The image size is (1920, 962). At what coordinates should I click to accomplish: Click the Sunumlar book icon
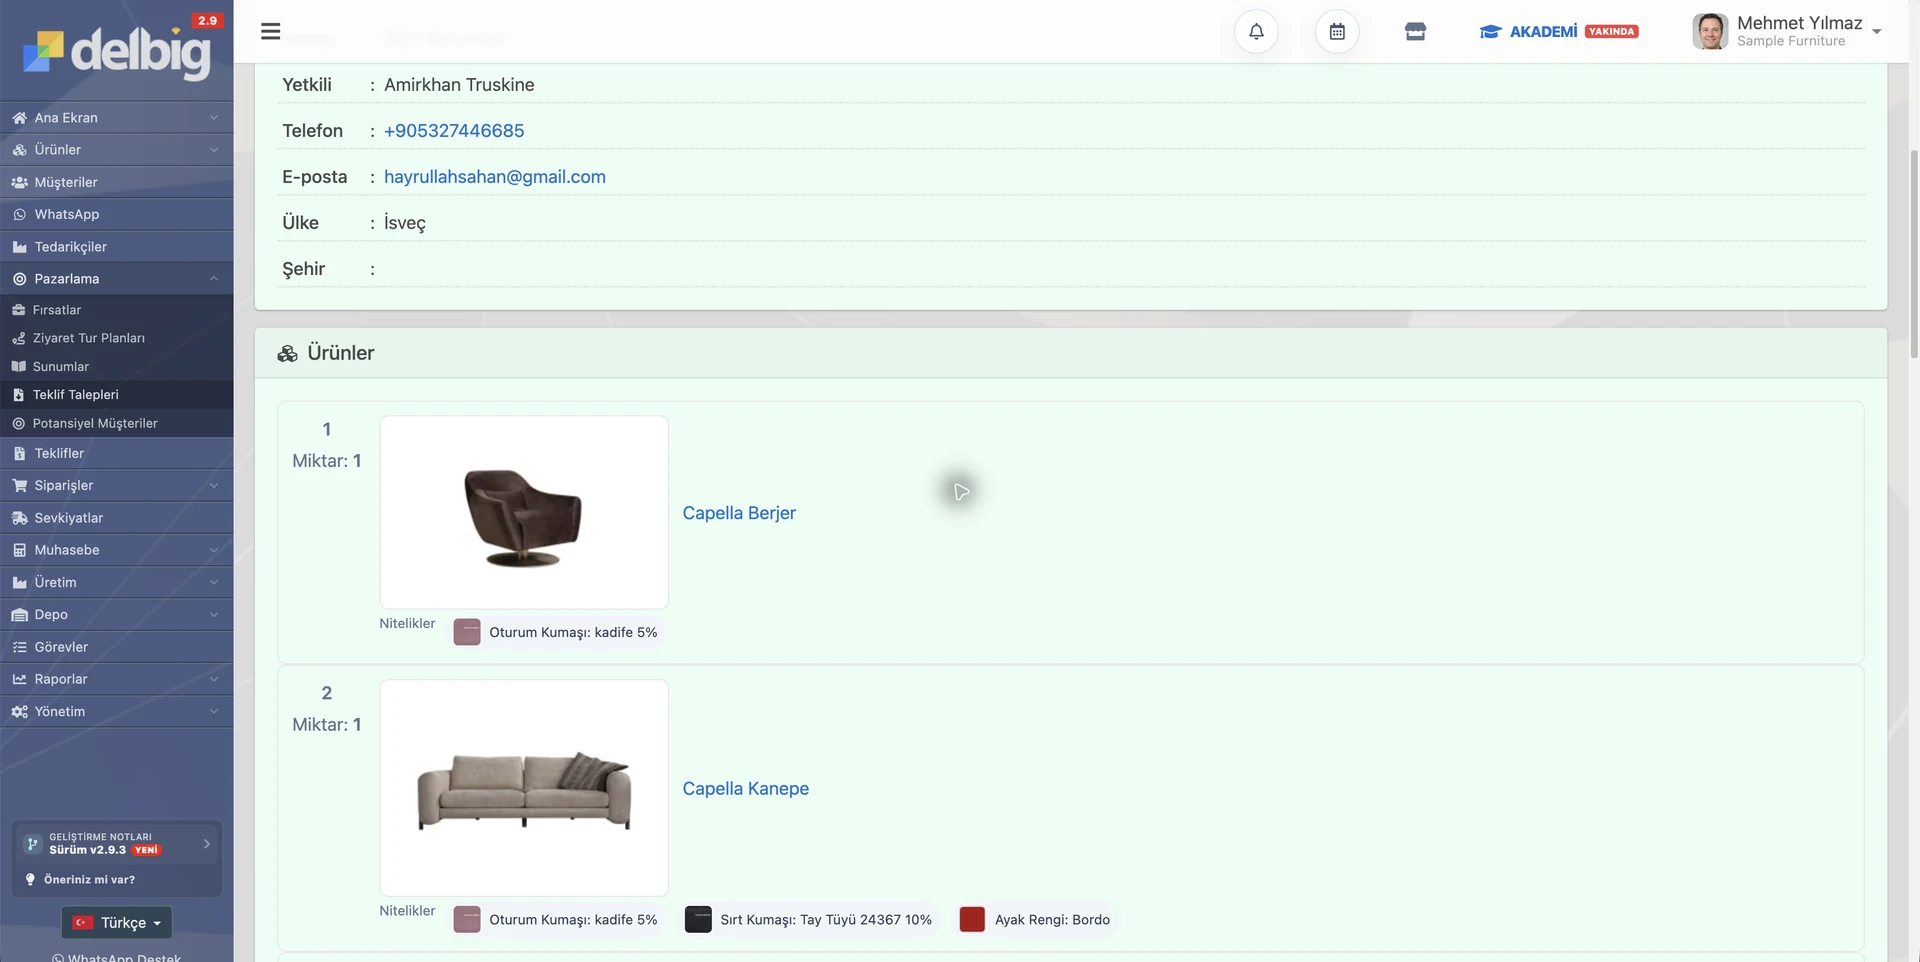(x=18, y=367)
